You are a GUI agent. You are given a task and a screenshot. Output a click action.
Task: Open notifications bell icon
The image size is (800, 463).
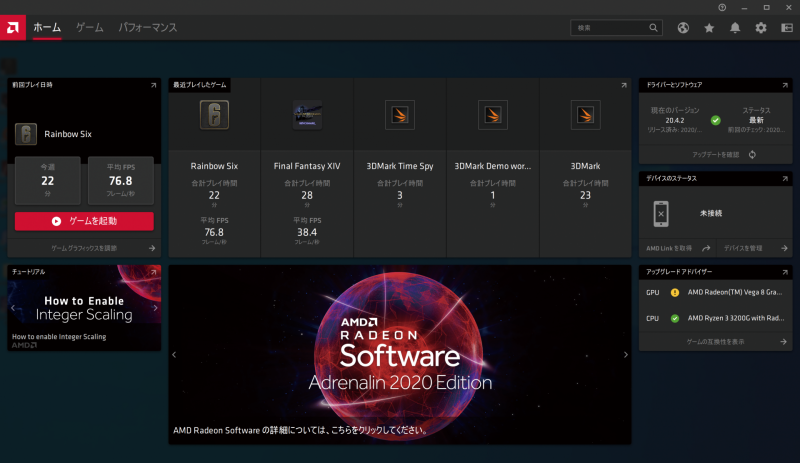click(x=735, y=28)
